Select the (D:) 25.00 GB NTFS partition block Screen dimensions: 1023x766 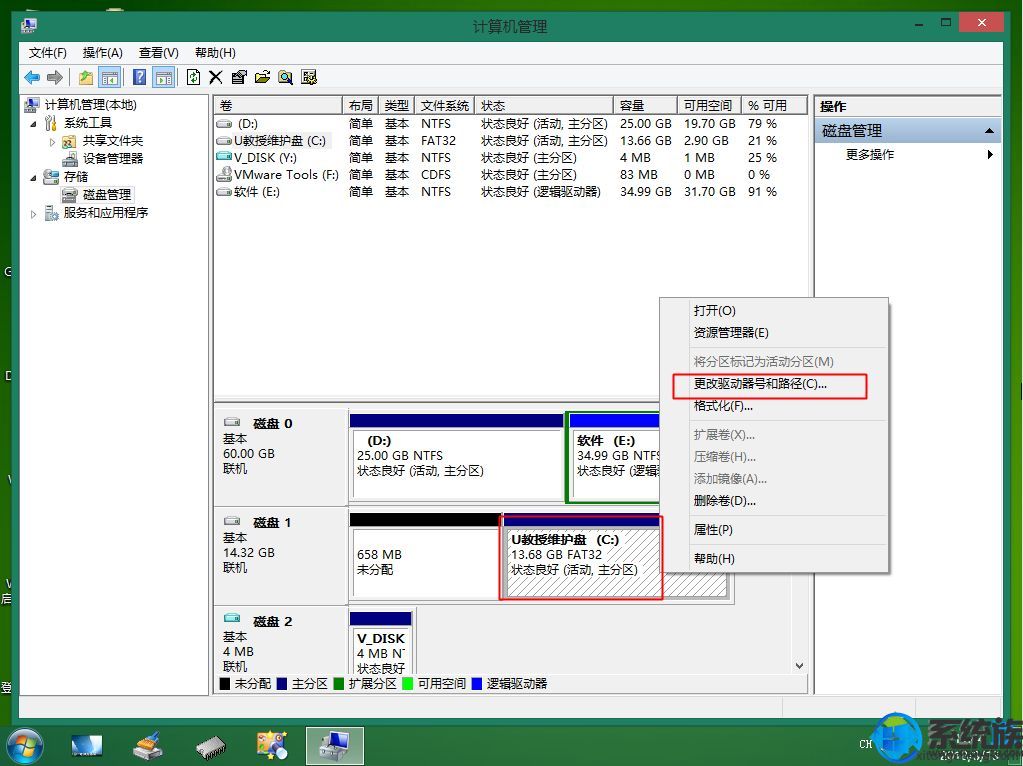[456, 457]
